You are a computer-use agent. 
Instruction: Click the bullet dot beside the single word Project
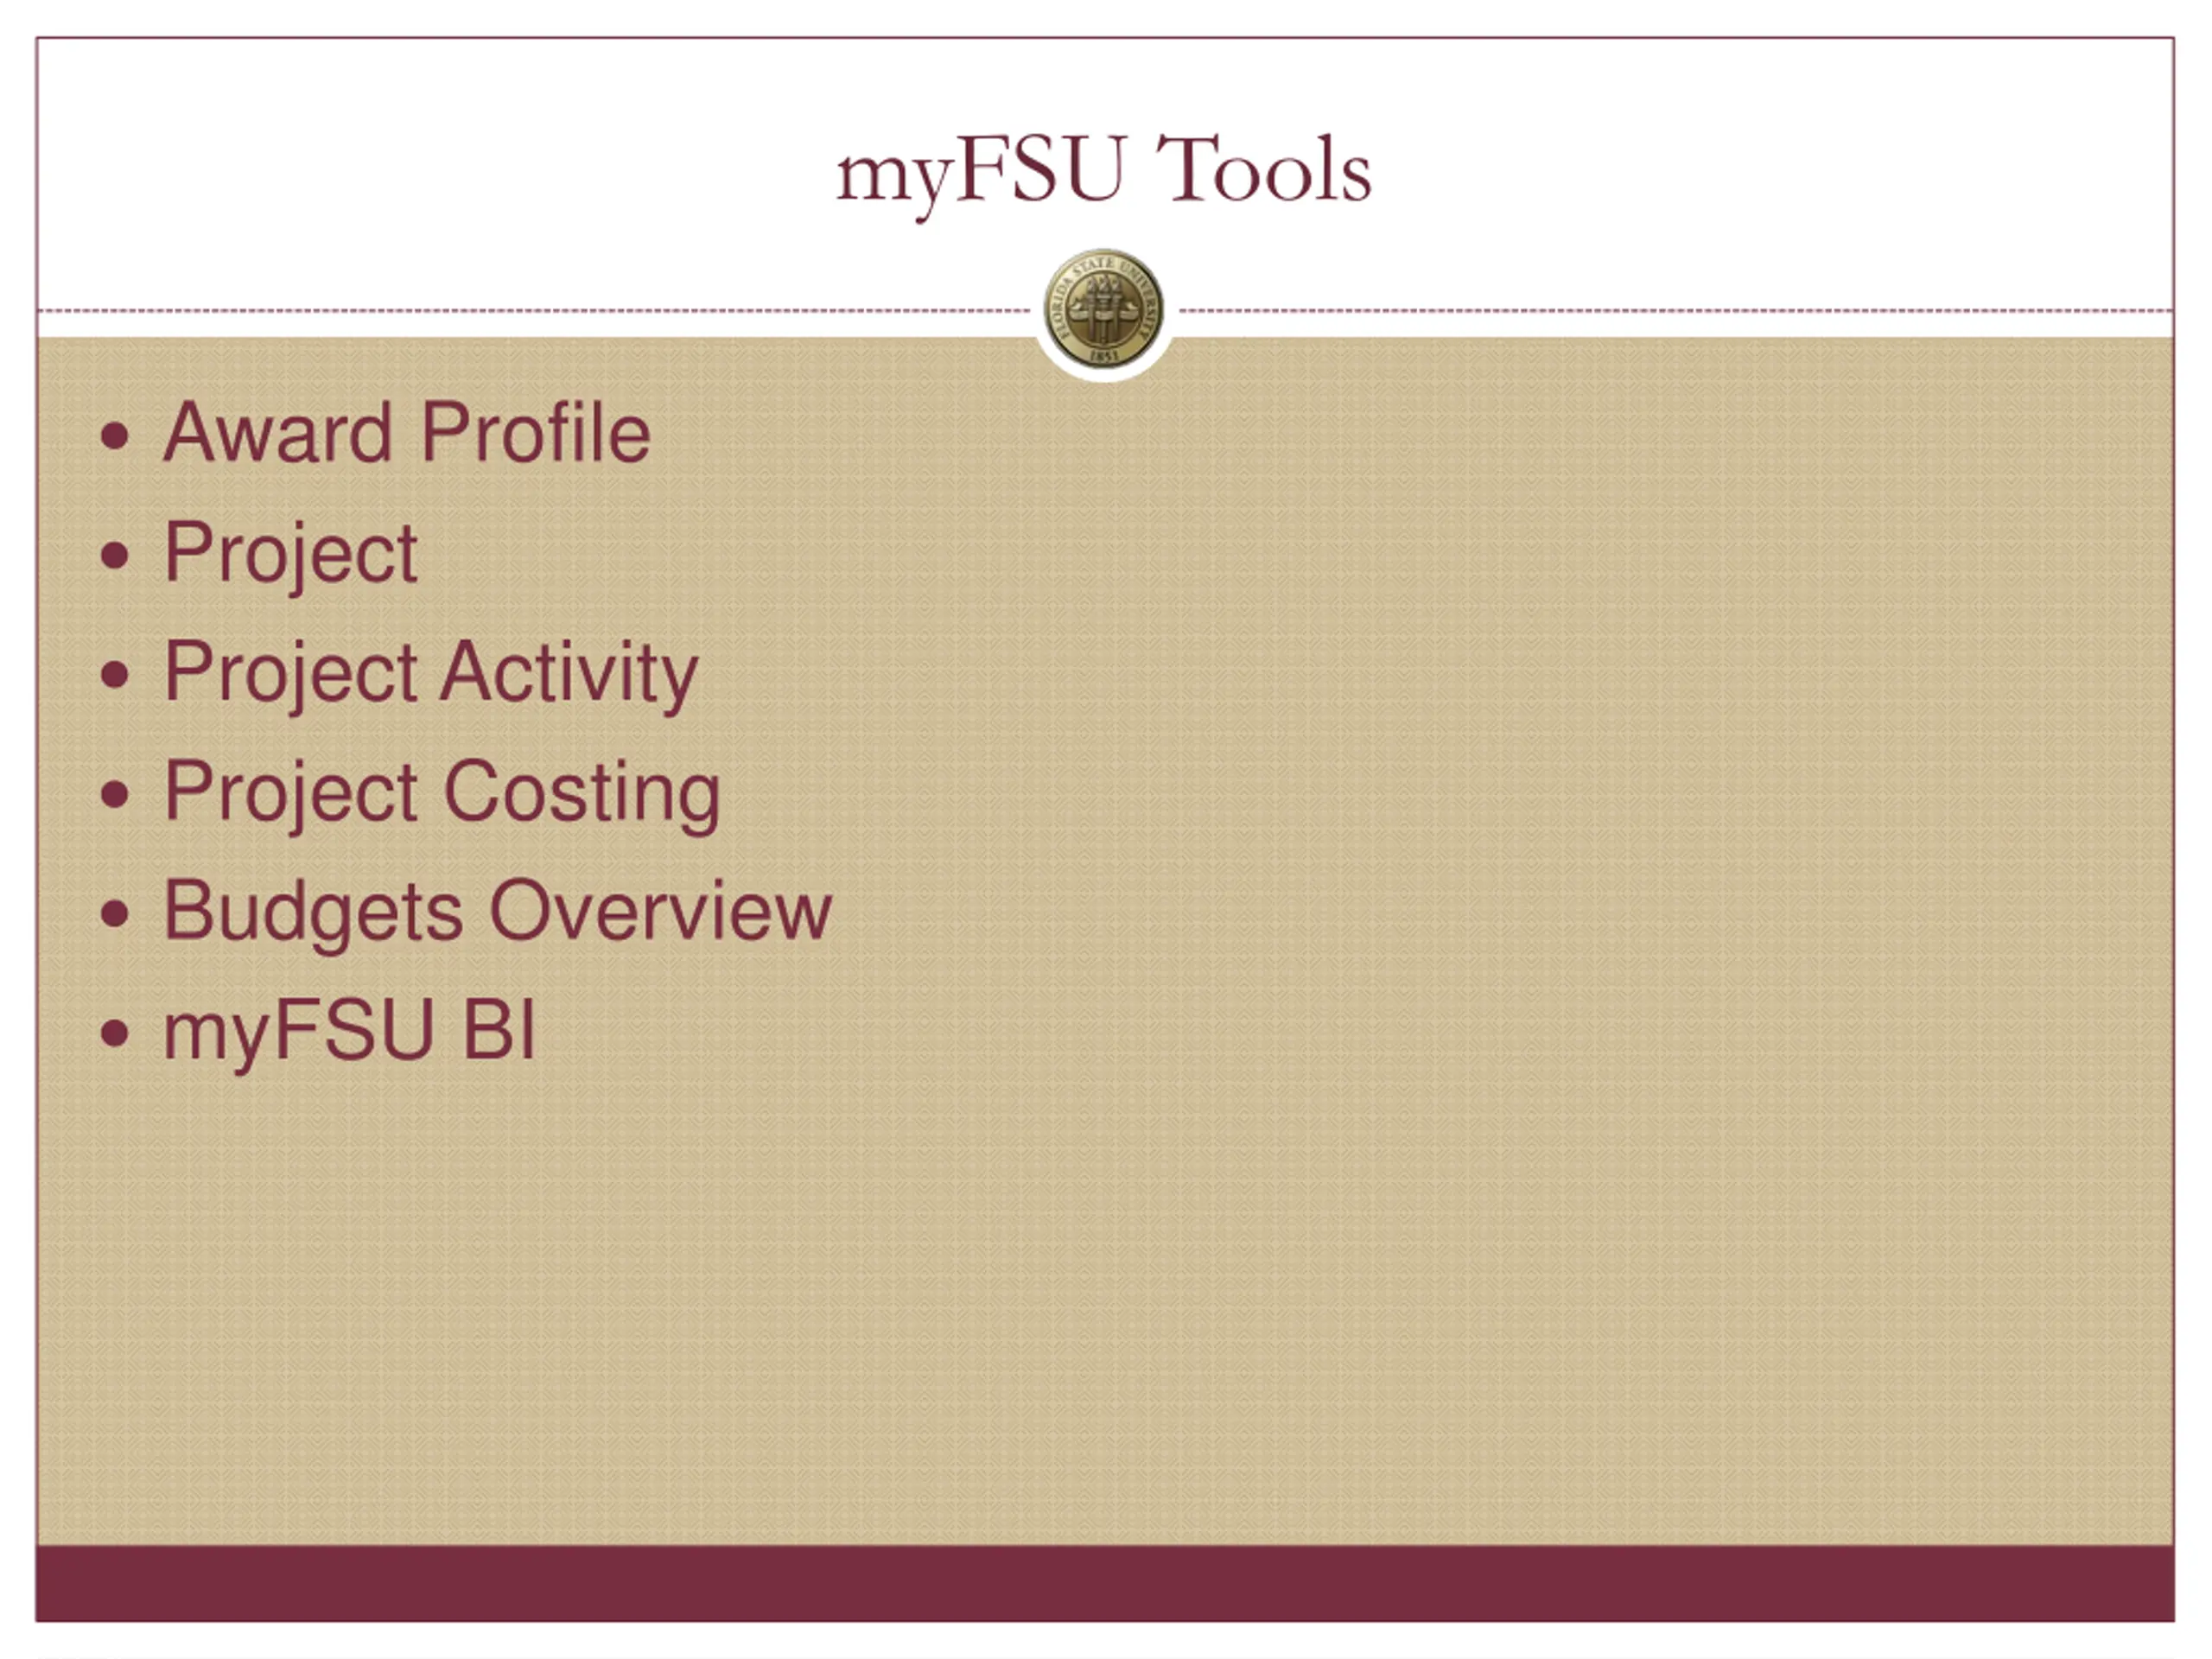coord(115,555)
